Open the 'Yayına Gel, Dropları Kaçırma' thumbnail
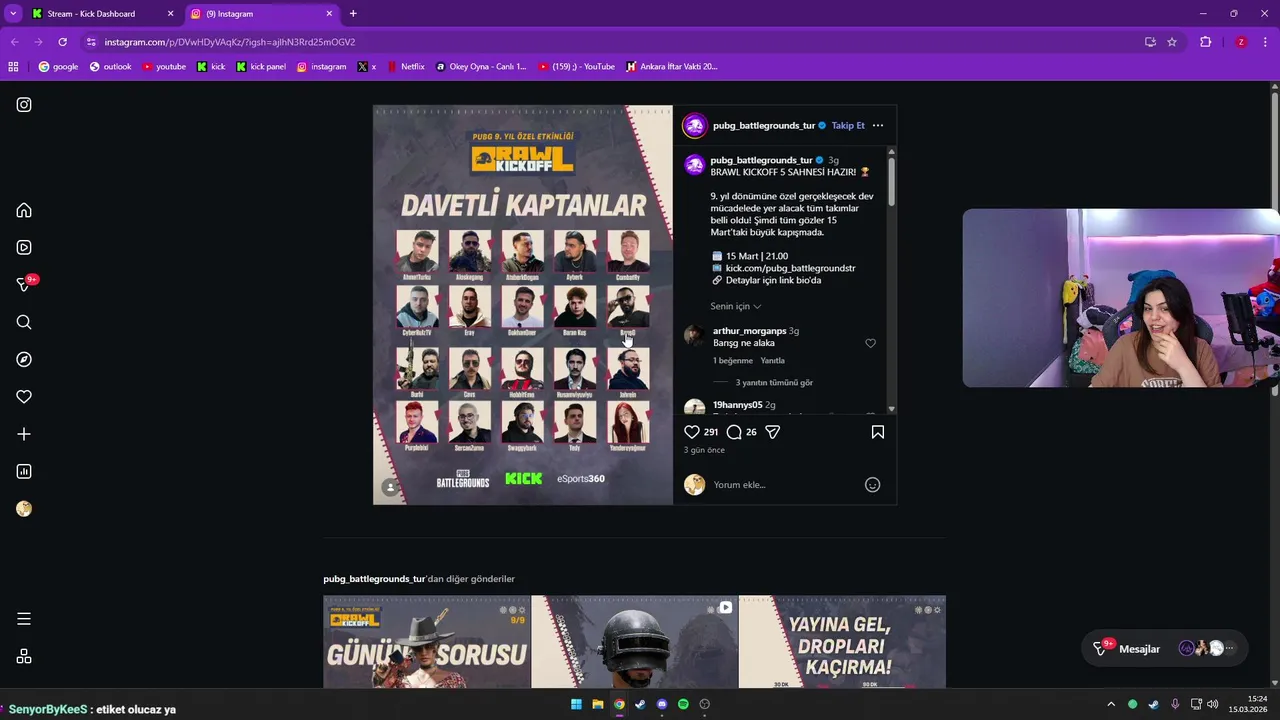This screenshot has height=720, width=1280. click(x=842, y=642)
